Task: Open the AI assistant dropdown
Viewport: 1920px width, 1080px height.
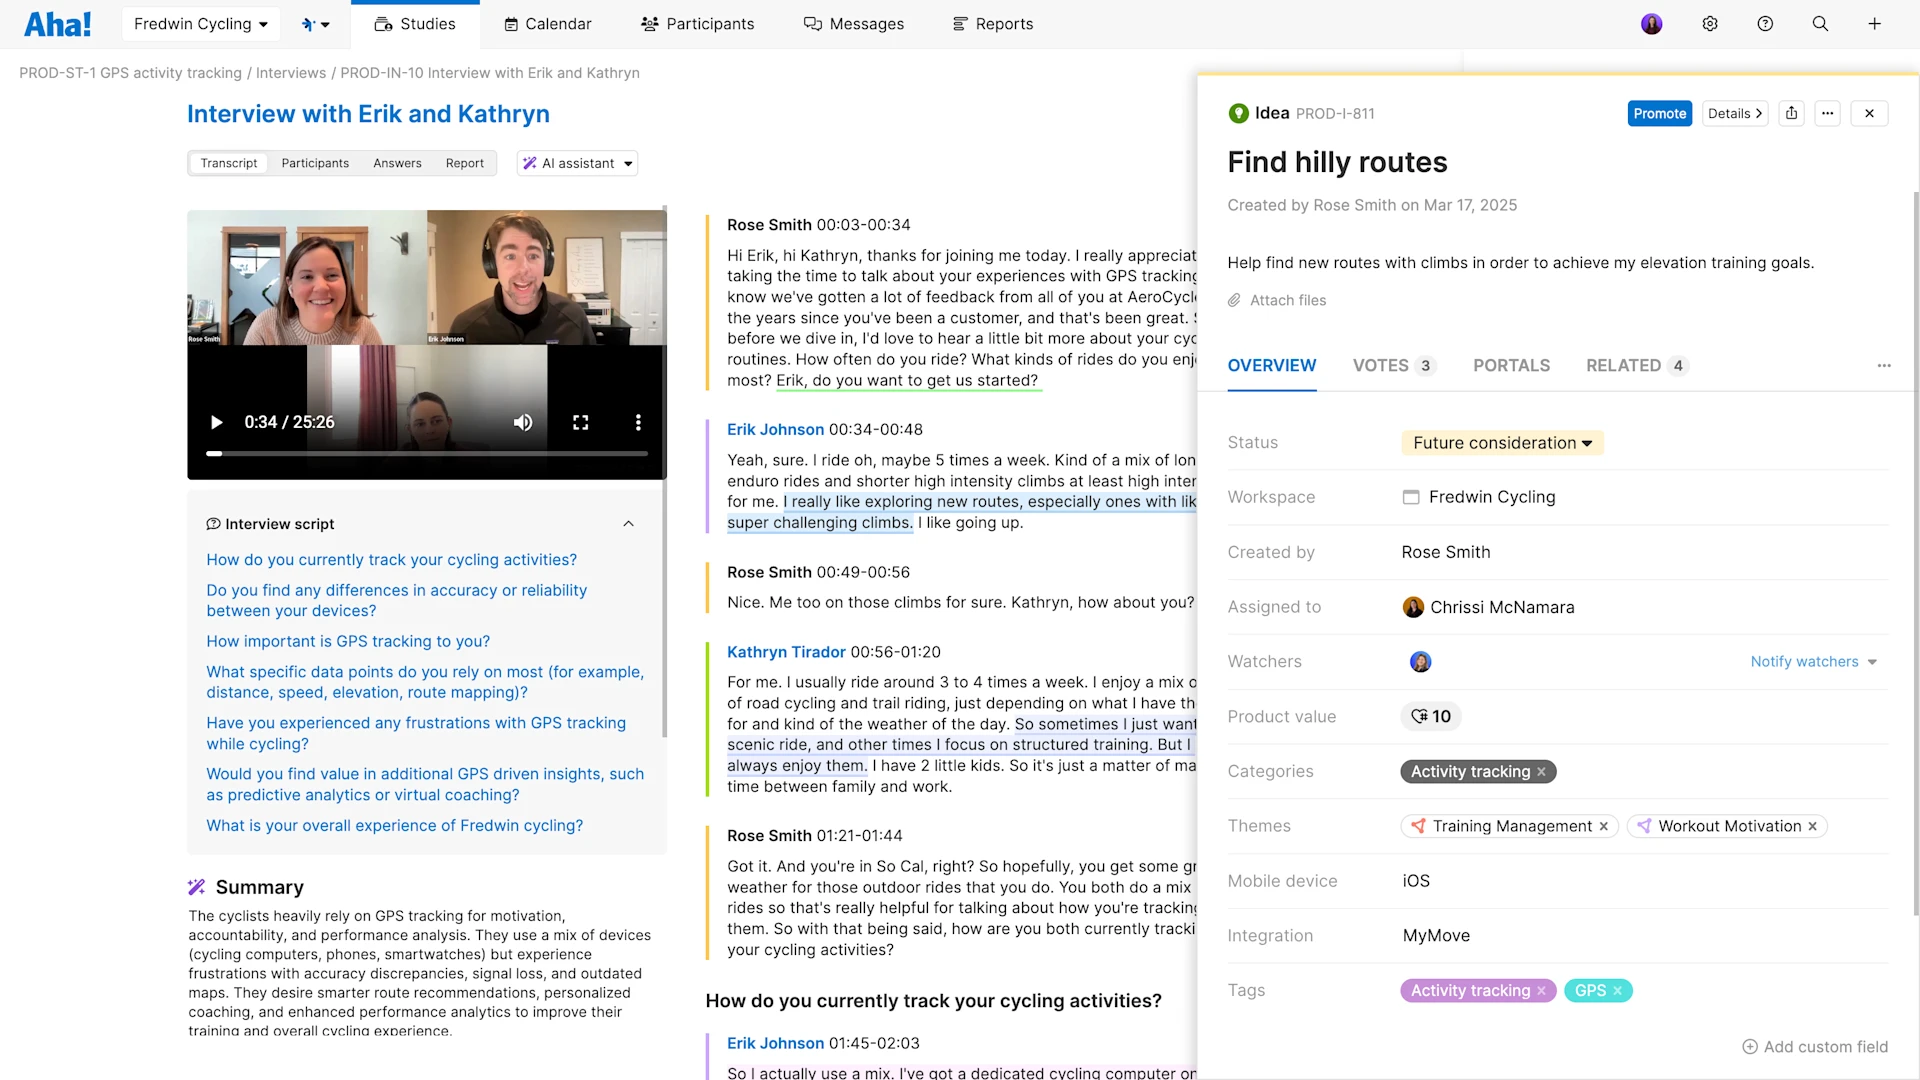Action: pyautogui.click(x=577, y=163)
